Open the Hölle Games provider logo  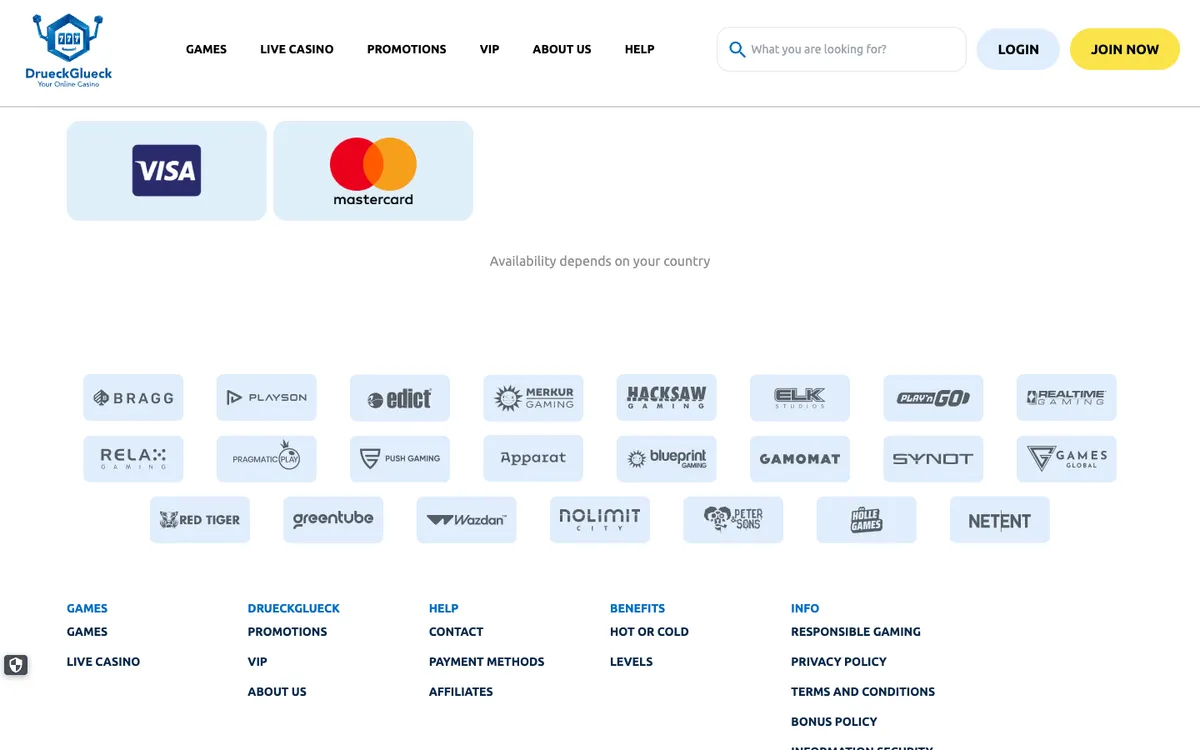pyautogui.click(x=867, y=520)
